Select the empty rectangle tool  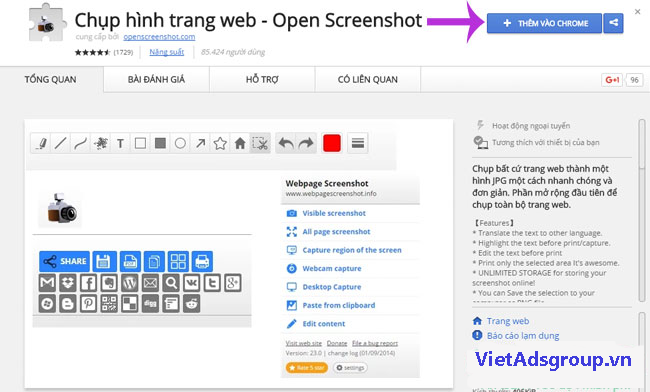click(141, 143)
